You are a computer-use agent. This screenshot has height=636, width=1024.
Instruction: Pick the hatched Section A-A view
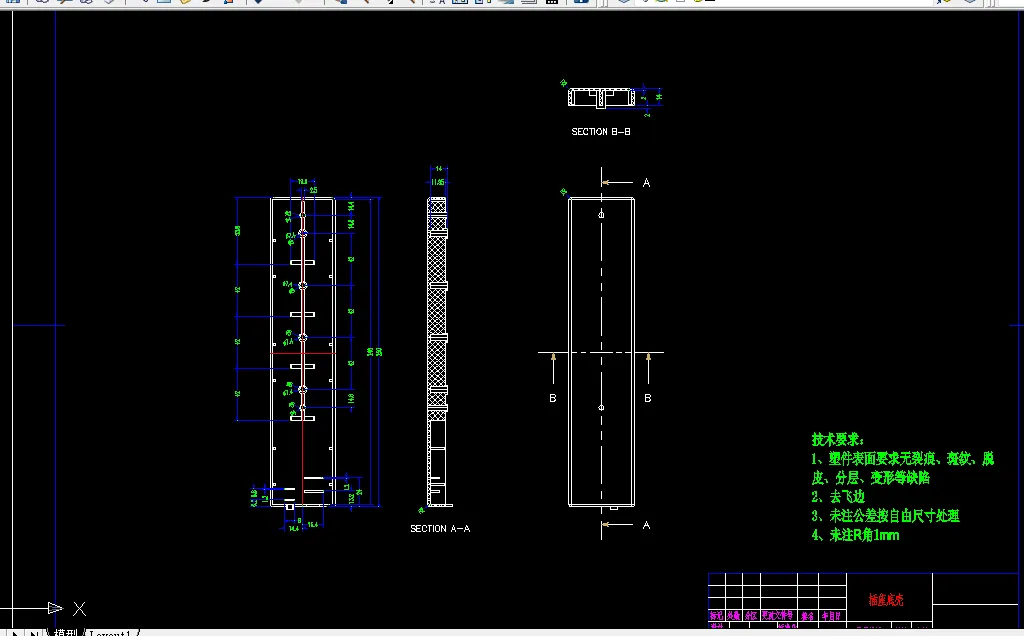click(x=438, y=351)
